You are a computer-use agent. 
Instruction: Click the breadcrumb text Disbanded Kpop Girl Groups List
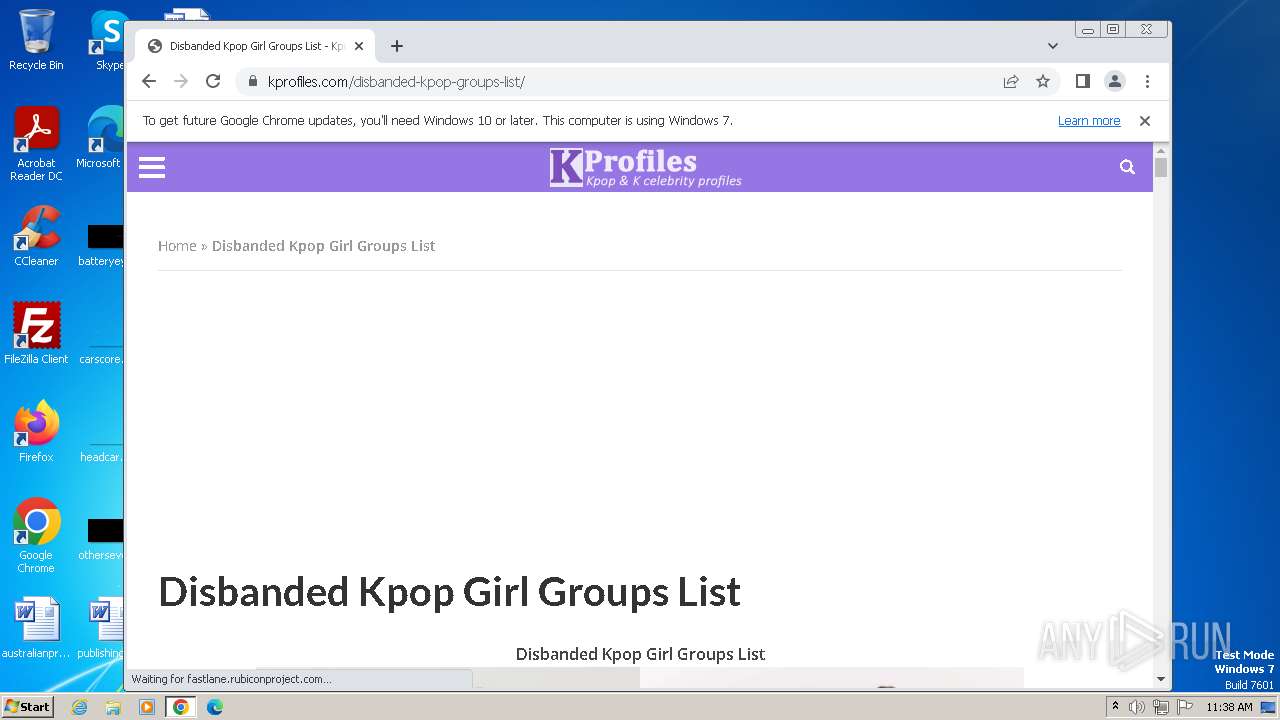coord(323,246)
